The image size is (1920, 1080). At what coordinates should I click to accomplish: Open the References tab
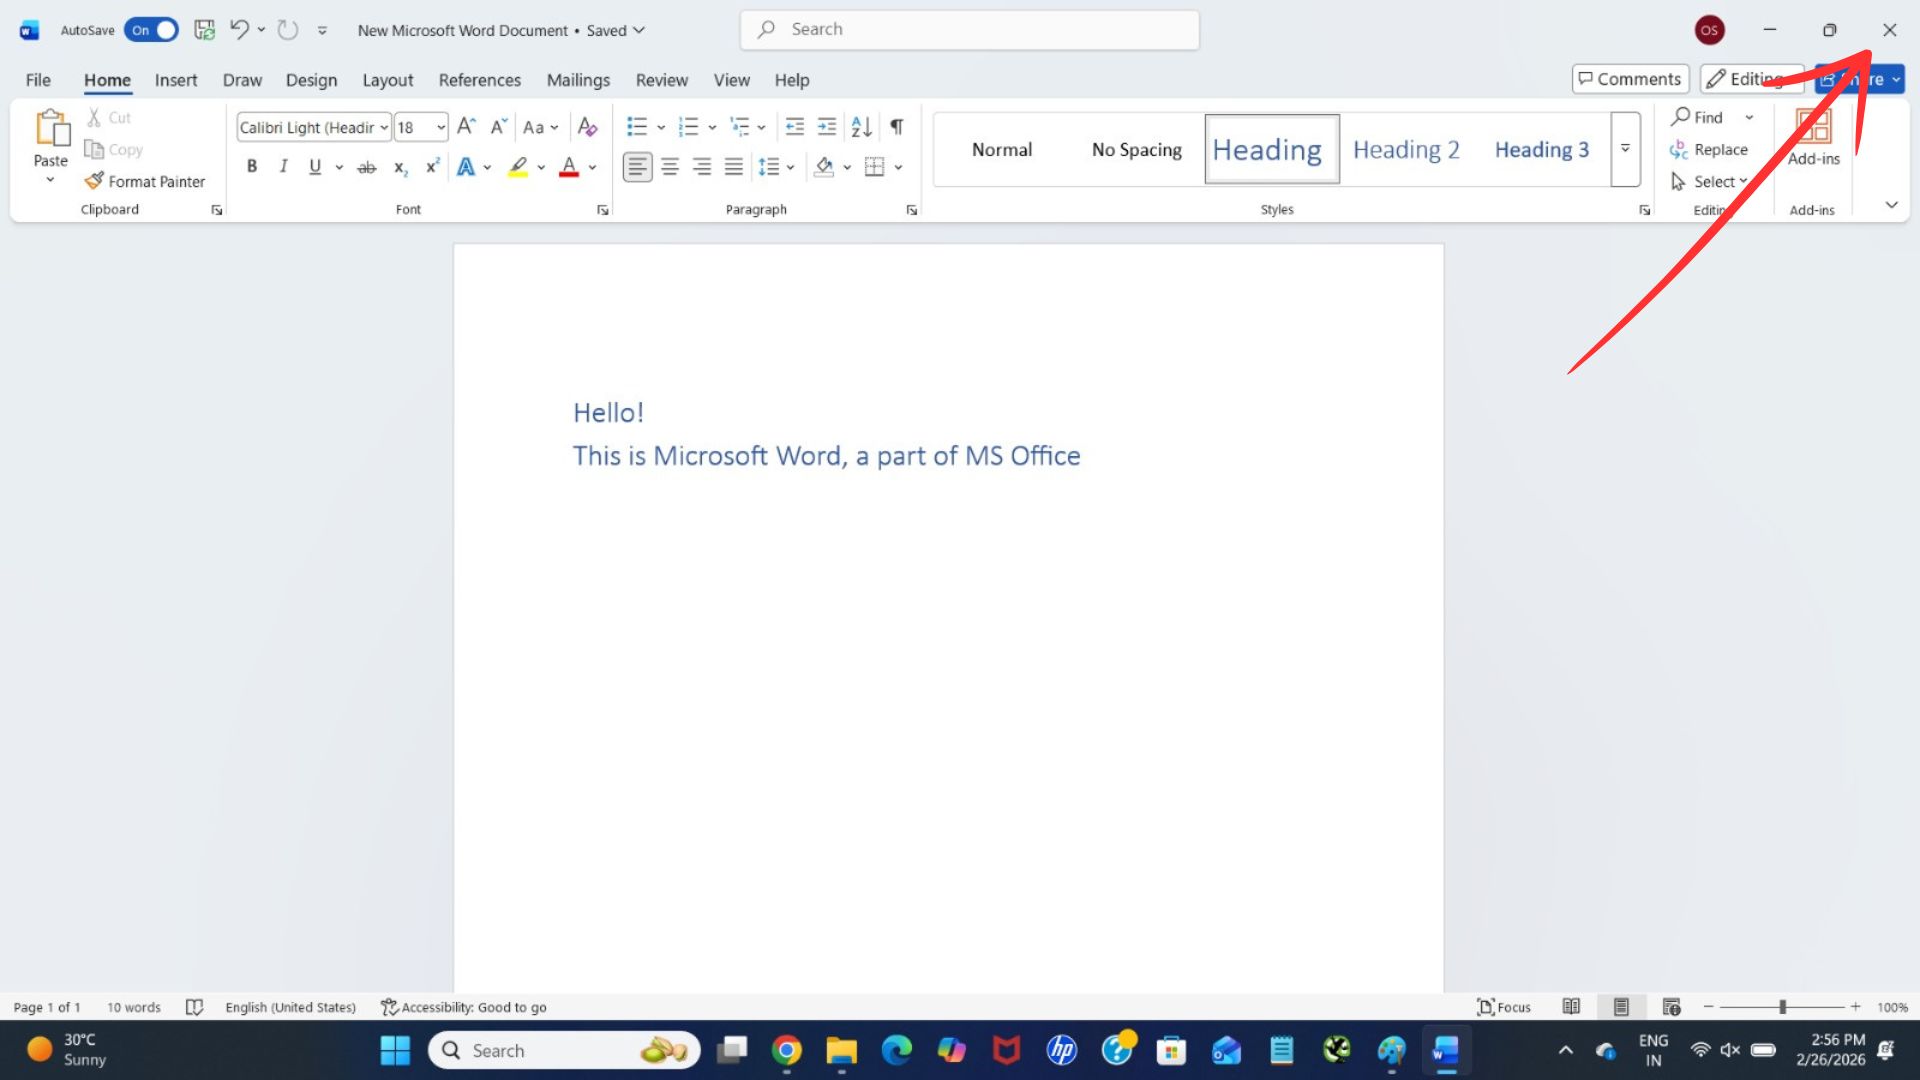pyautogui.click(x=479, y=80)
